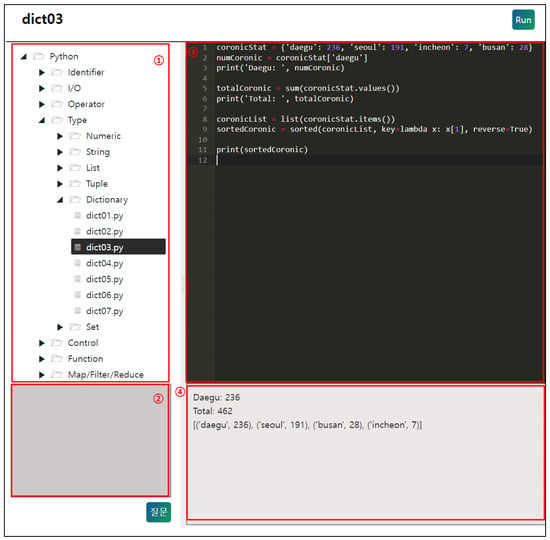Expand the Numeric folder arrow

click(60, 136)
